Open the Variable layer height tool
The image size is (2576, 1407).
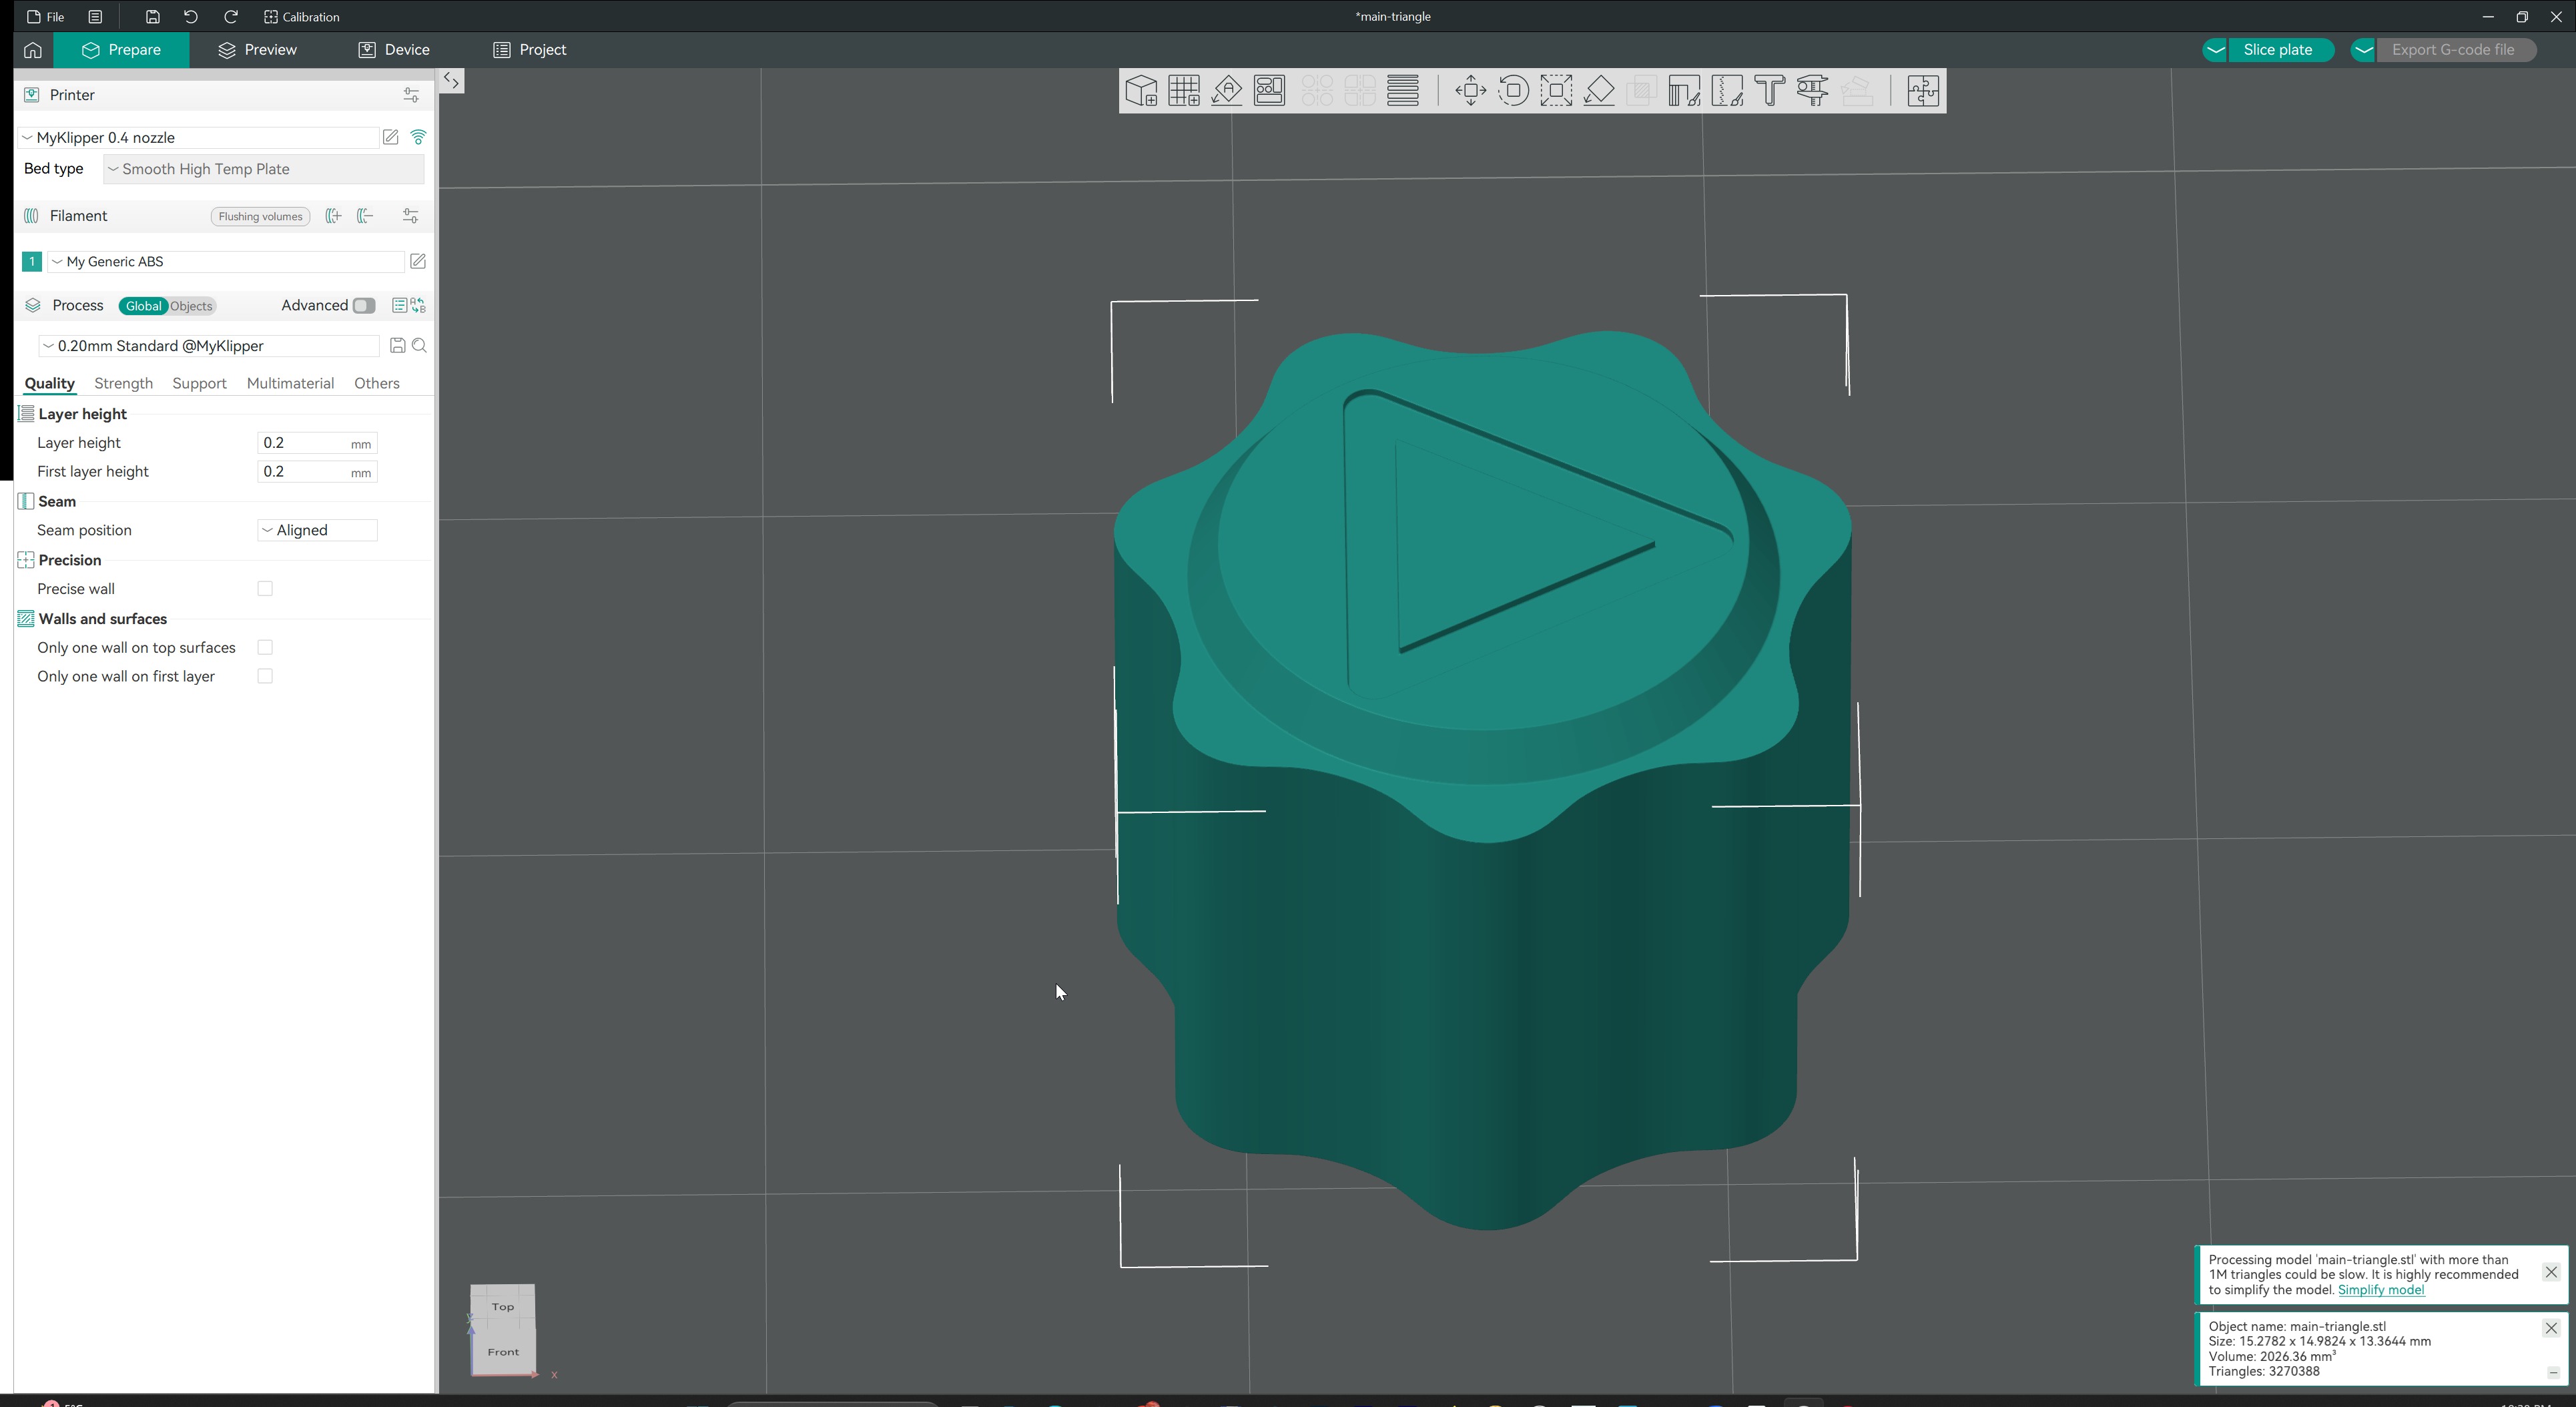1403,91
